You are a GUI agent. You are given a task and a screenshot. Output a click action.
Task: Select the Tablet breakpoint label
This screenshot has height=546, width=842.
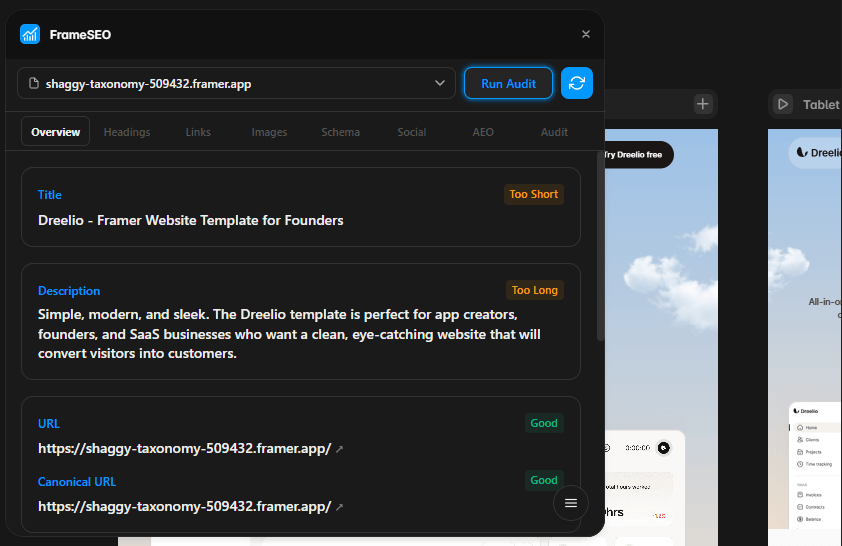tap(821, 105)
